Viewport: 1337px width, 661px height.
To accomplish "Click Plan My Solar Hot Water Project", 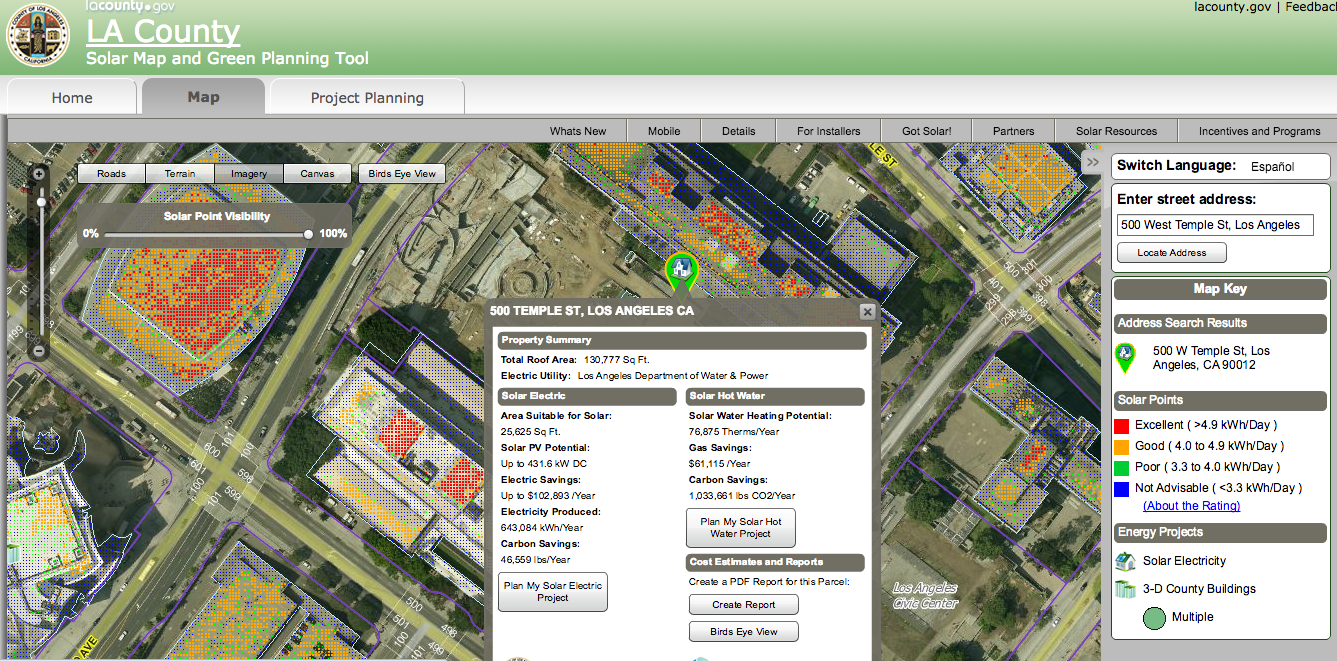I will [x=741, y=527].
